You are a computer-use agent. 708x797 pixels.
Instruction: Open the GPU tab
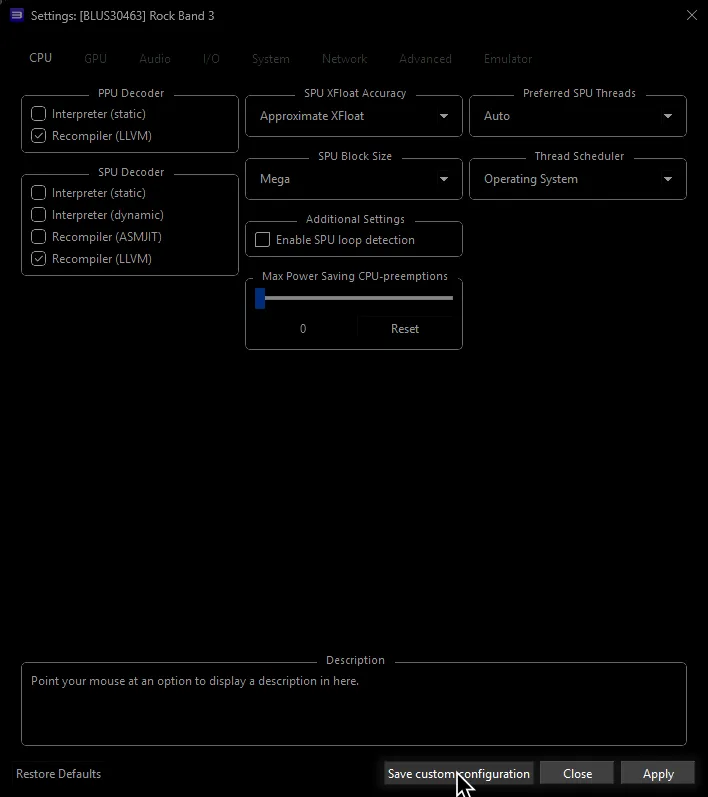(96, 59)
